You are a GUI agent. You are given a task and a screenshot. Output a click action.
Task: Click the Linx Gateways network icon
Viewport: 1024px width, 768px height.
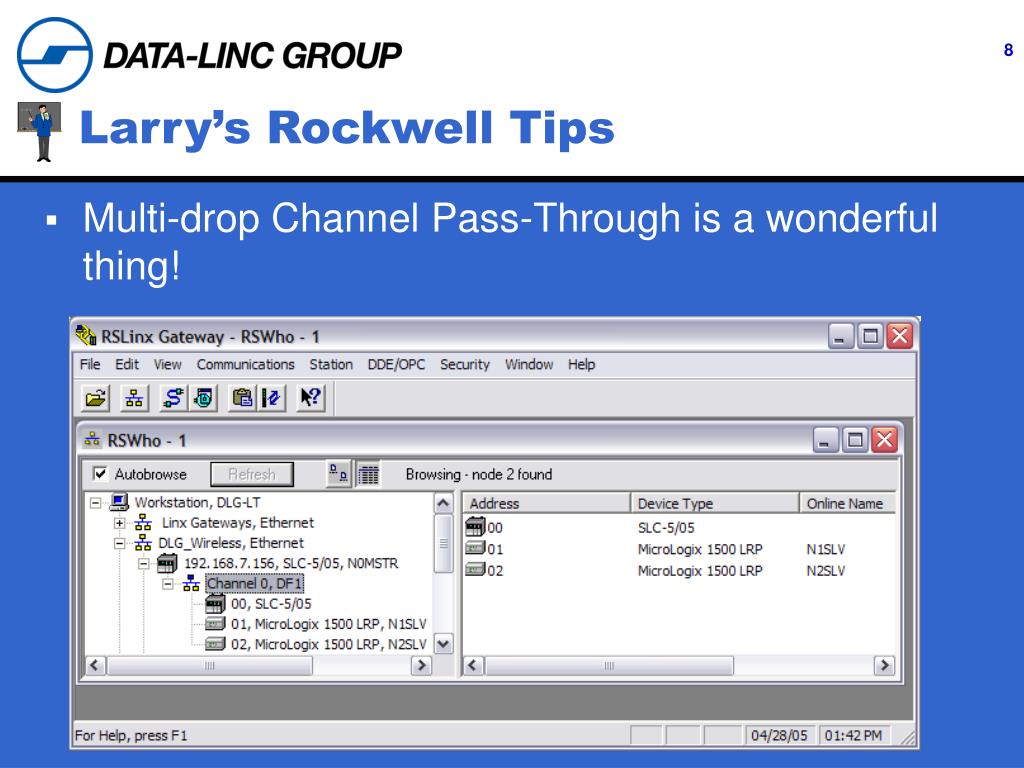pos(143,522)
